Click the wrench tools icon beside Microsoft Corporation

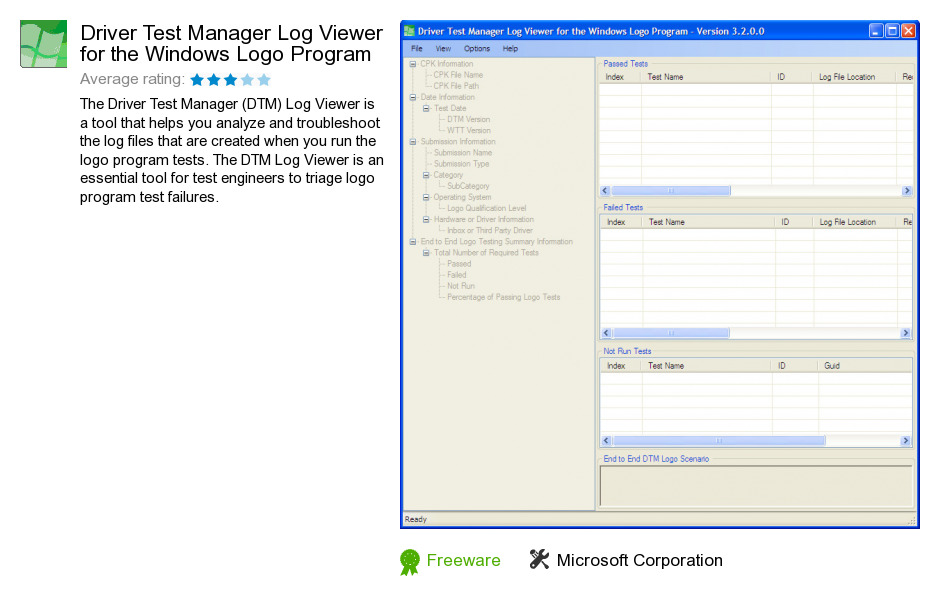(x=539, y=559)
